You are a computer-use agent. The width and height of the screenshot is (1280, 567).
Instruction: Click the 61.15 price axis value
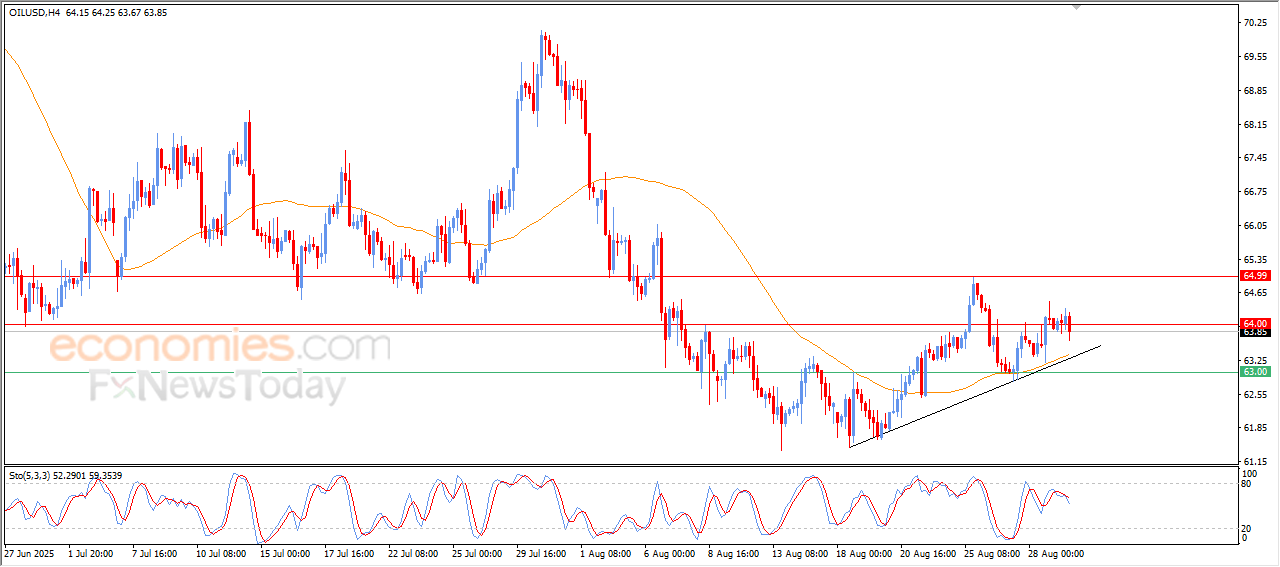click(1255, 461)
